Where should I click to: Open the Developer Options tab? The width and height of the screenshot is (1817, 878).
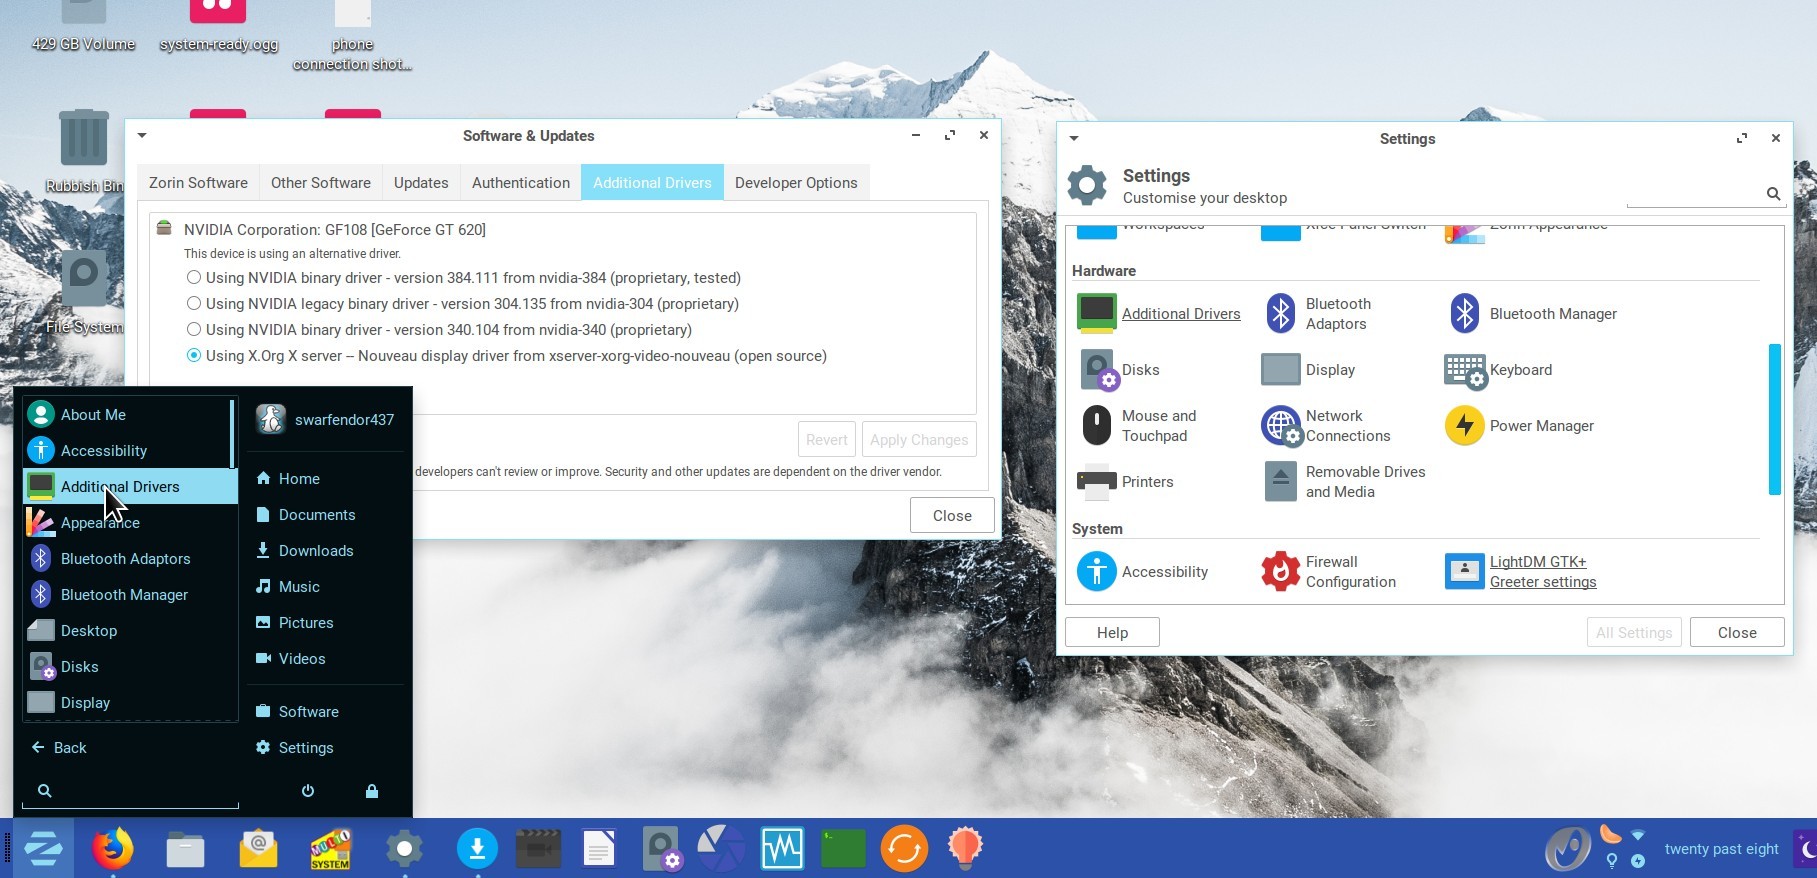pyautogui.click(x=795, y=183)
